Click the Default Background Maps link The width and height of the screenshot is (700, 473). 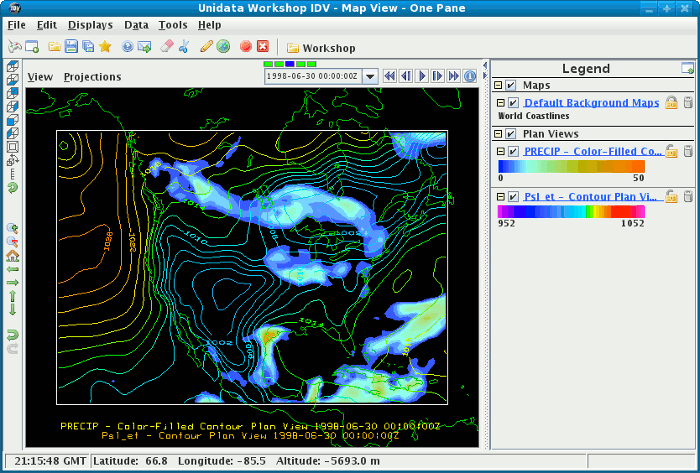click(x=592, y=103)
